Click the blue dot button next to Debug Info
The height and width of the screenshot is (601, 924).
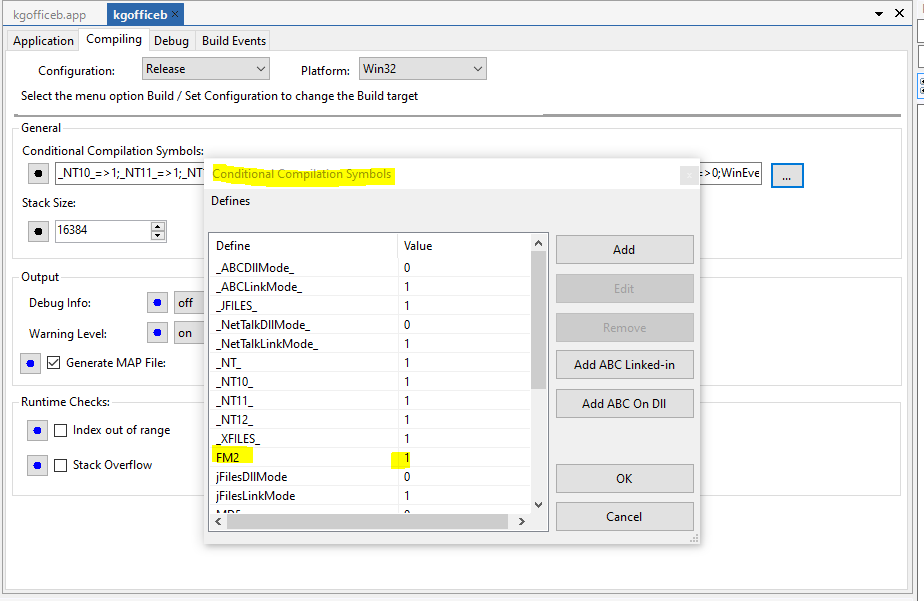[157, 303]
